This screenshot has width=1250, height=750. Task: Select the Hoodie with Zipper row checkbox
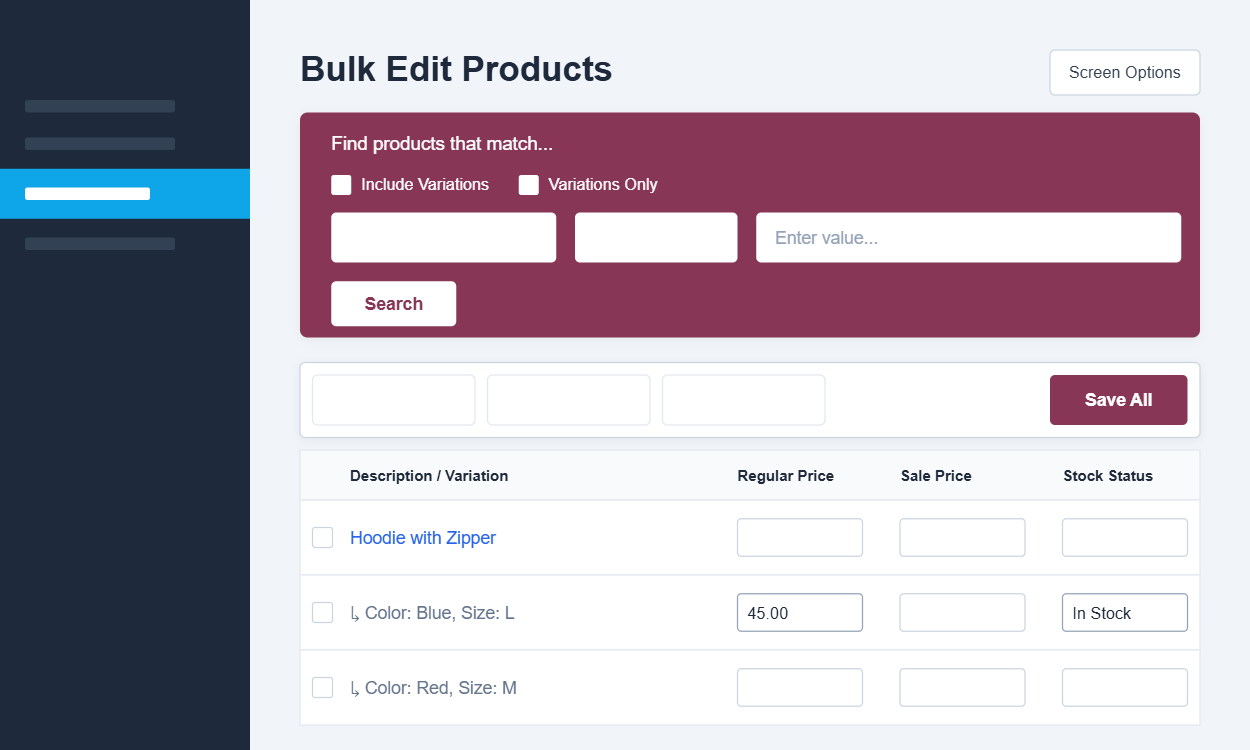(322, 538)
